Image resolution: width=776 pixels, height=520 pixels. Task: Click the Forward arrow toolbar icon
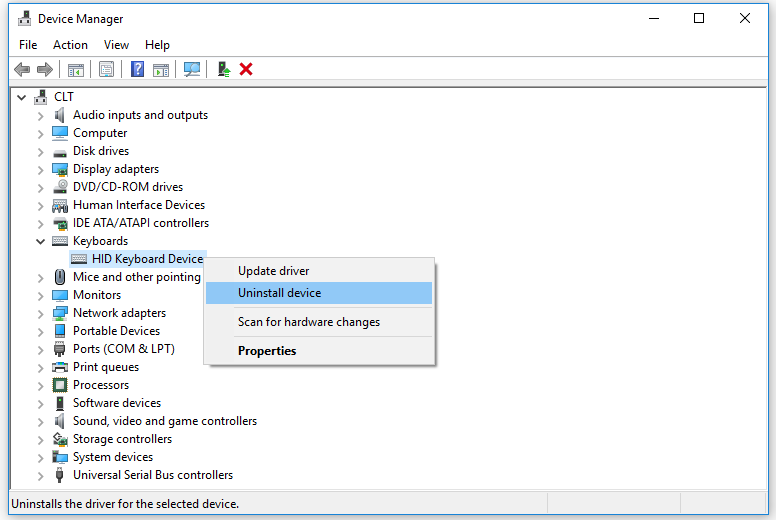pyautogui.click(x=45, y=69)
